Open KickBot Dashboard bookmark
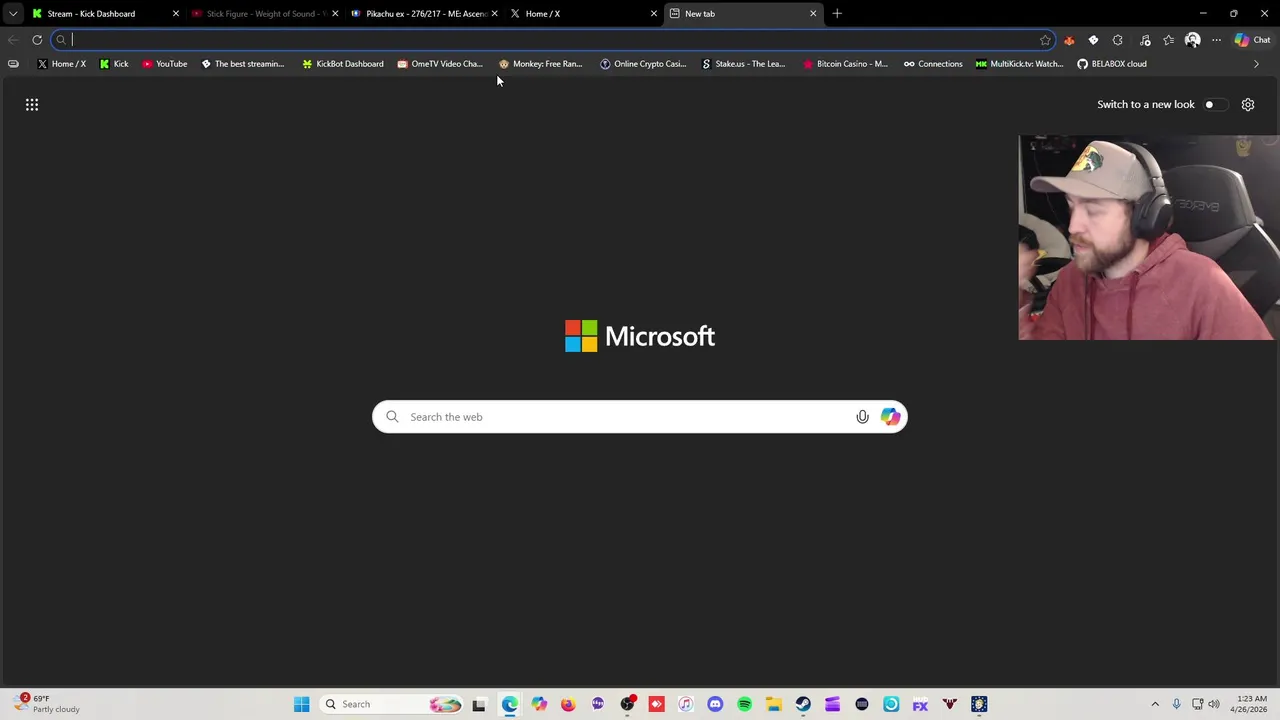Viewport: 1280px width, 720px height. (343, 64)
